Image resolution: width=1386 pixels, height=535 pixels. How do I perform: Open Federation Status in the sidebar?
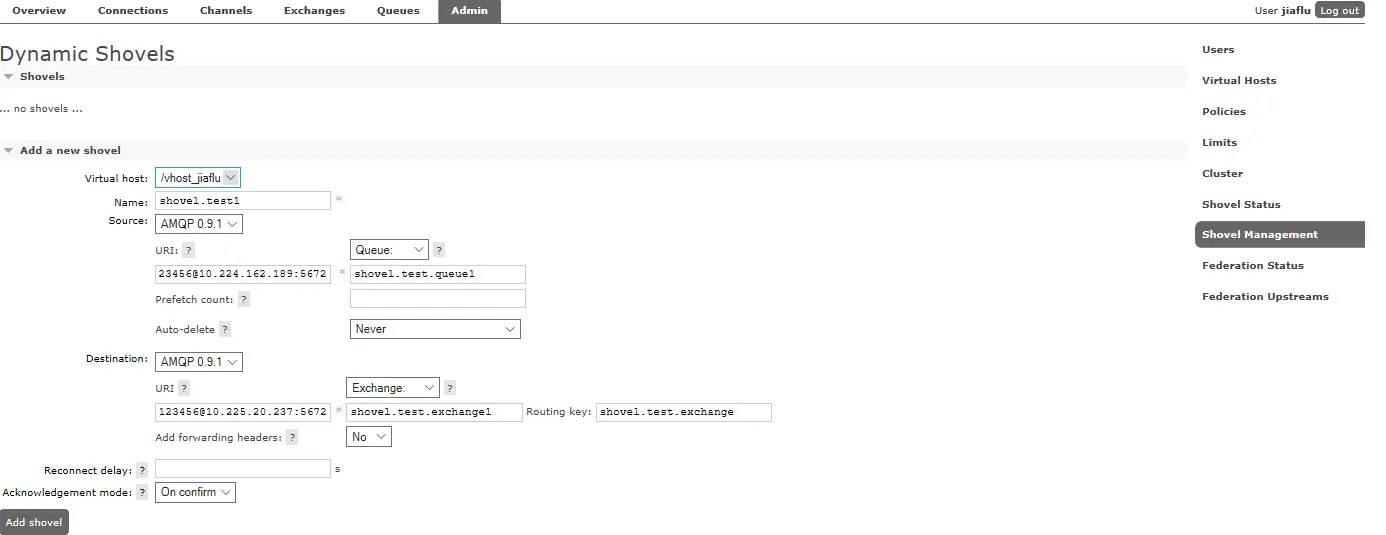[1253, 266]
